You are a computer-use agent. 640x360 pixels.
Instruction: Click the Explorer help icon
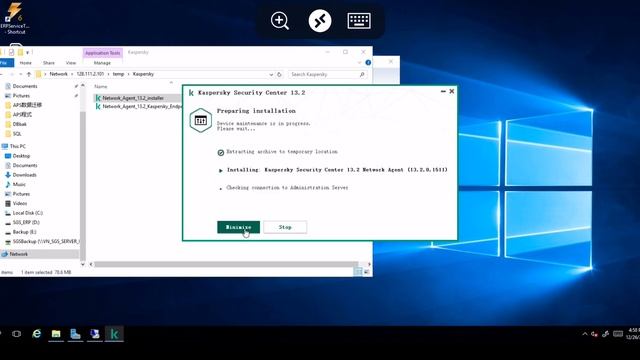pos(368,63)
